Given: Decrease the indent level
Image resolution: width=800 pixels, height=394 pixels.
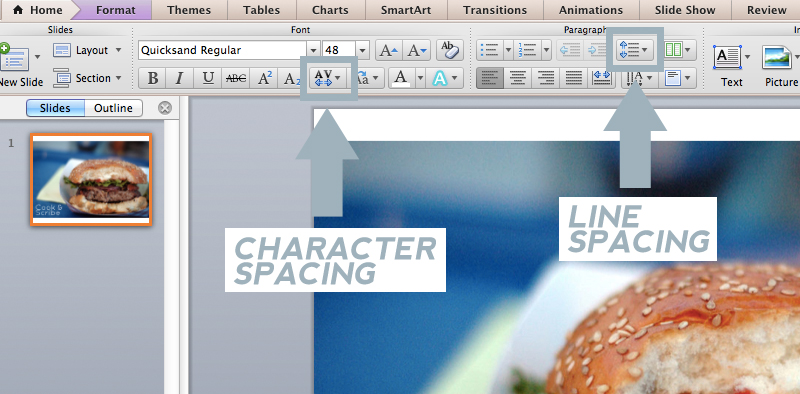Looking at the screenshot, I should point(570,50).
